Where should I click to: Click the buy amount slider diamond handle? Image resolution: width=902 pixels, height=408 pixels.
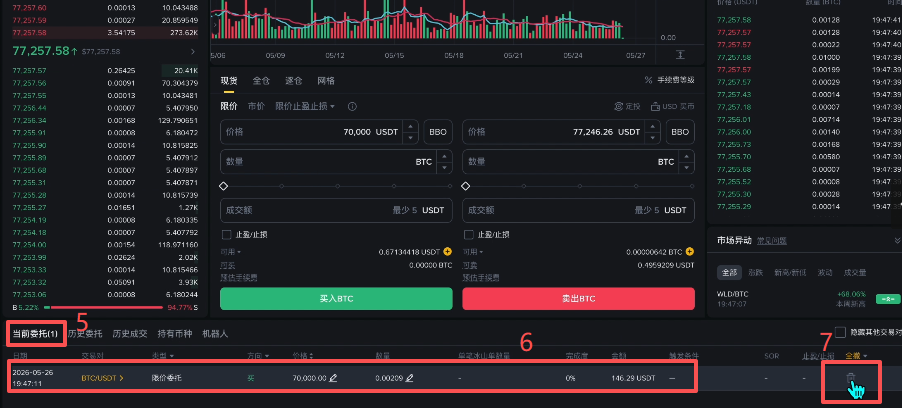click(224, 186)
